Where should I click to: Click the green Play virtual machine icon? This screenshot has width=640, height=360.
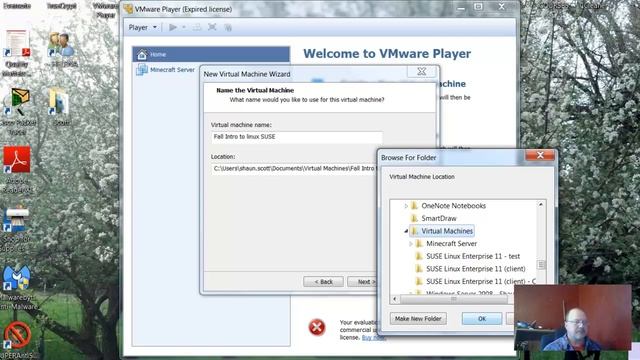point(173,27)
